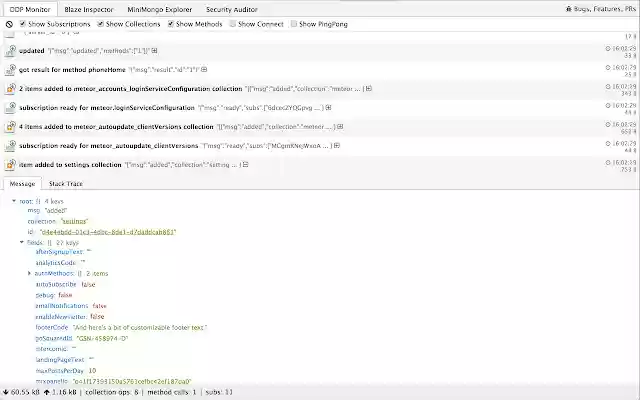Screen dimensions: 640x400
Task: Expand the JSON of the loginServiceConfiguration added message
Action: click(x=369, y=89)
